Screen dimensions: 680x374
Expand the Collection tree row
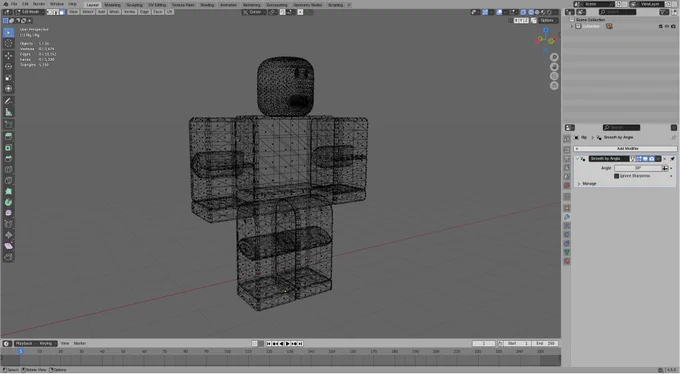click(x=572, y=26)
